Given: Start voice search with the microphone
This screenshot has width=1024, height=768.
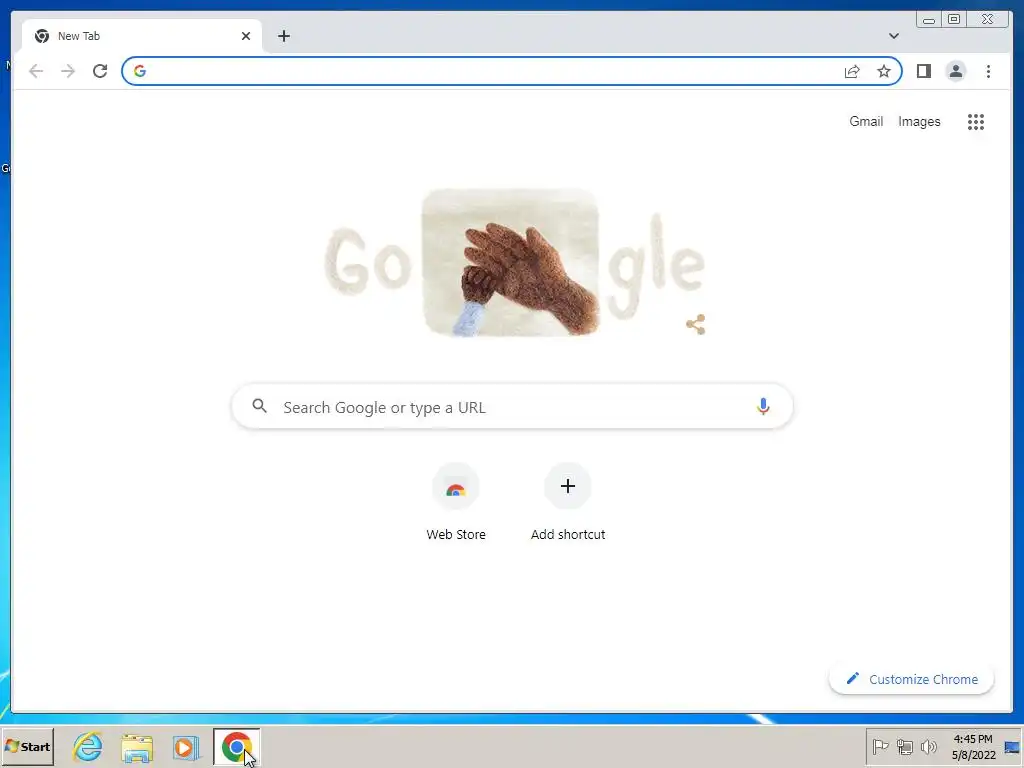Looking at the screenshot, I should coord(763,406).
